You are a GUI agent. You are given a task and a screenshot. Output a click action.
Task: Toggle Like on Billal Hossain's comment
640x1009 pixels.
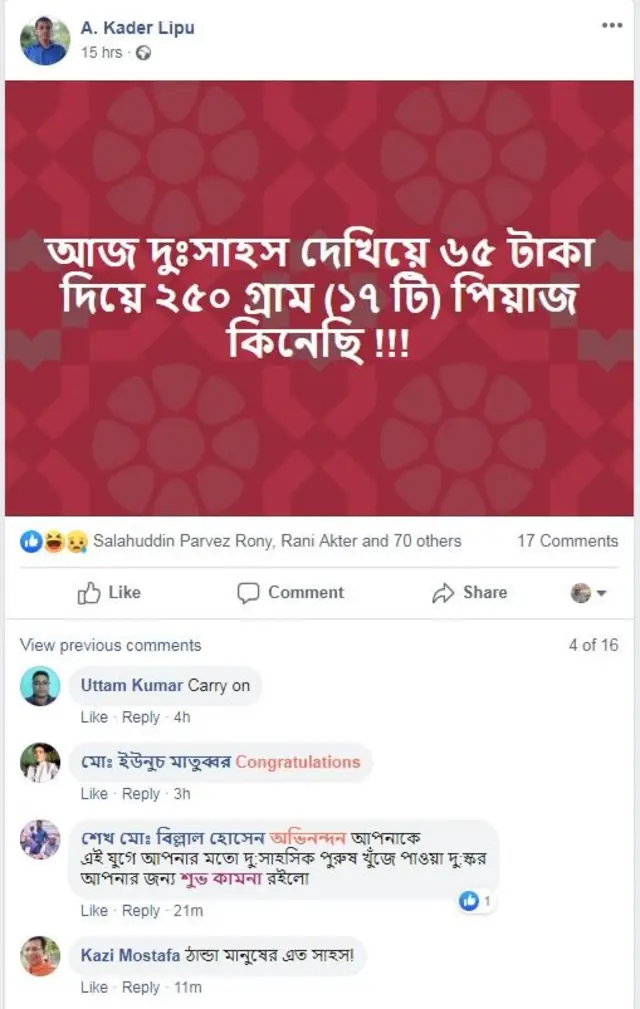point(94,911)
